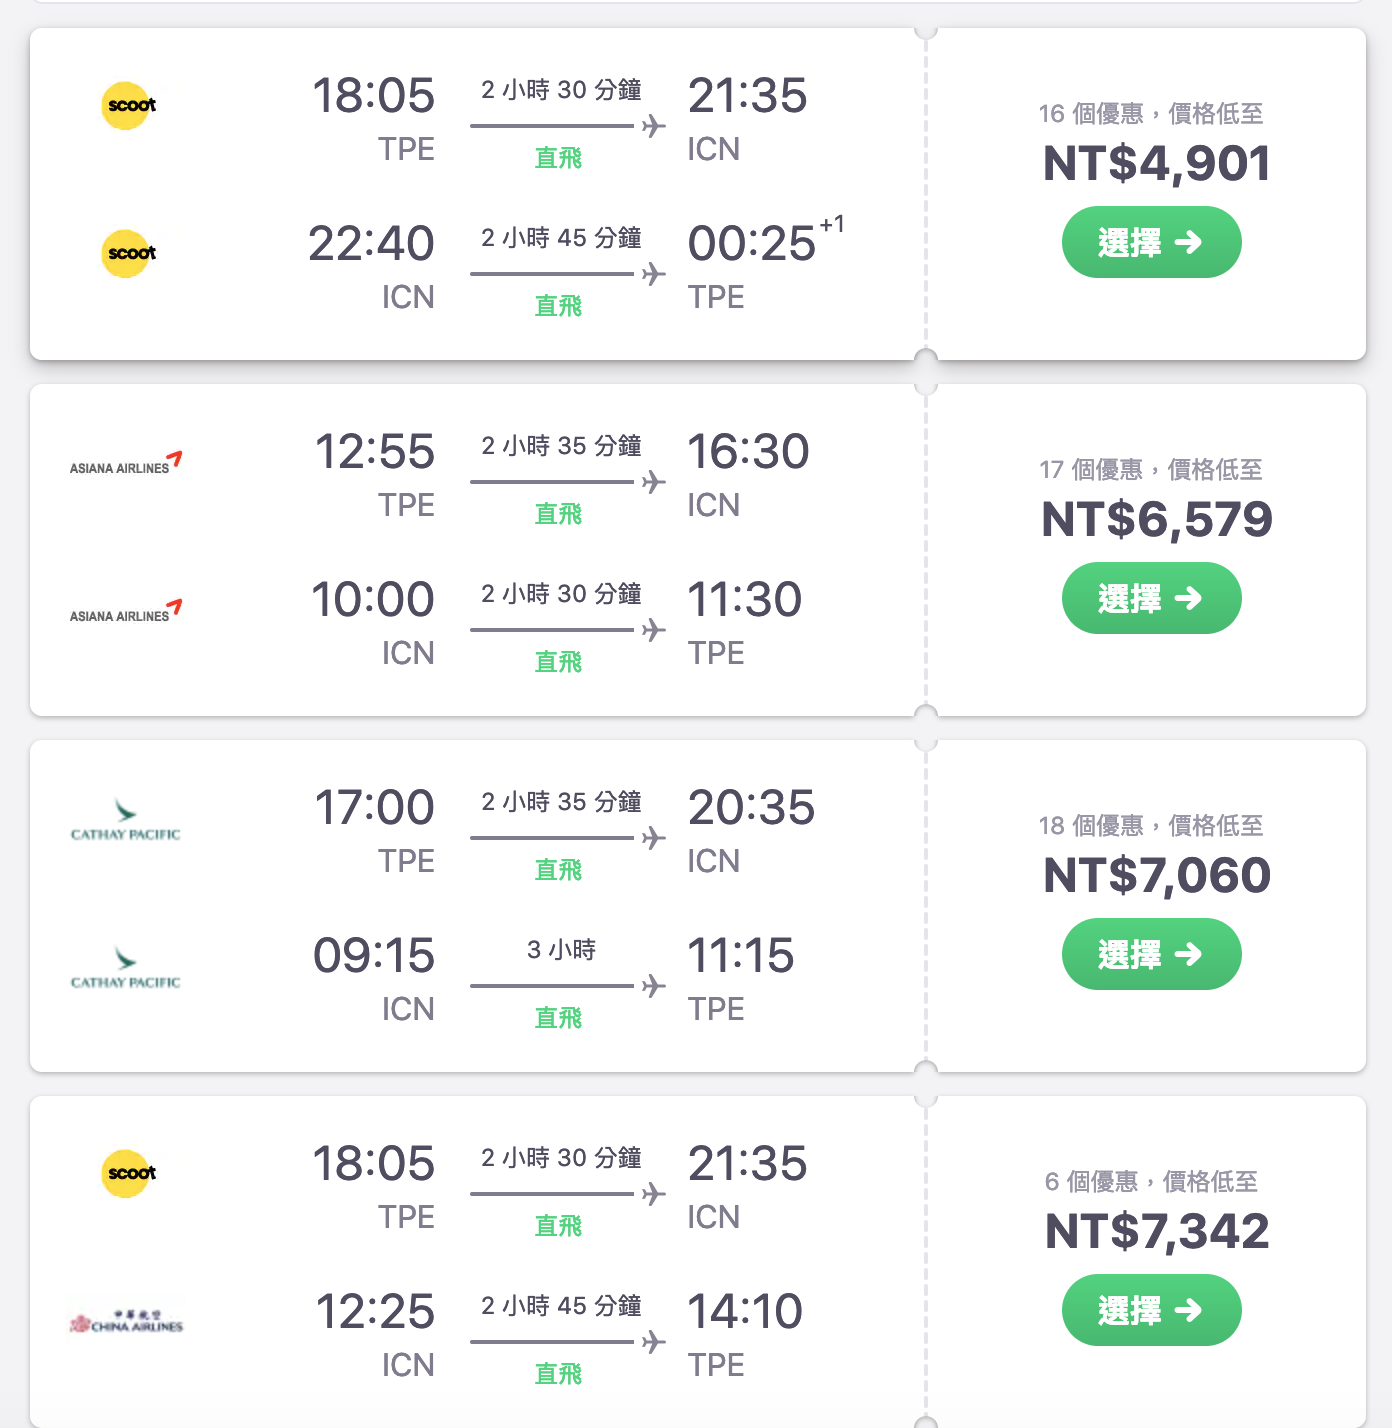Open the 6 deals offer text
Image resolution: width=1392 pixels, height=1428 pixels.
(x=1151, y=1182)
